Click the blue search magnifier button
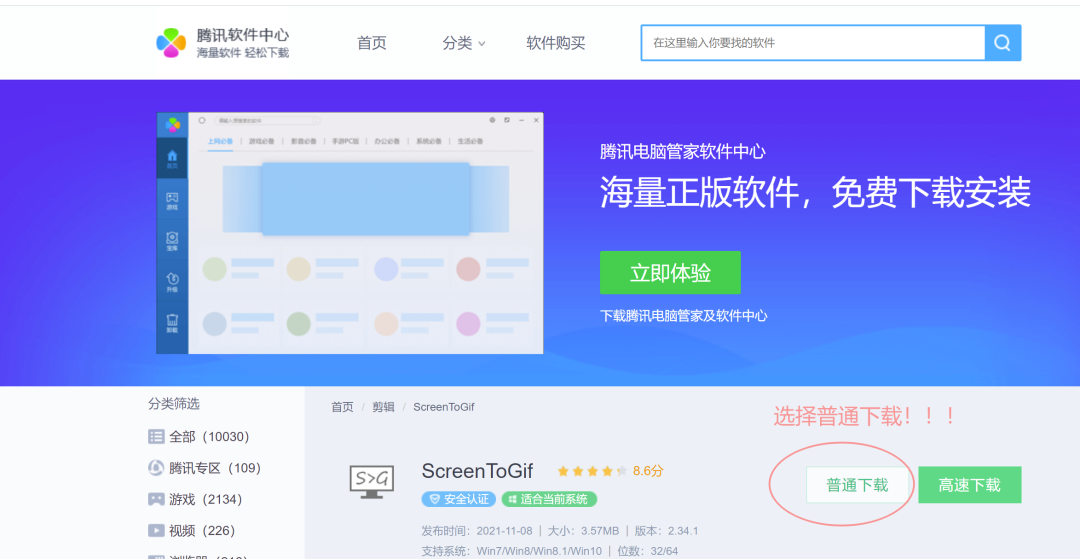The width and height of the screenshot is (1080, 559). click(1003, 43)
